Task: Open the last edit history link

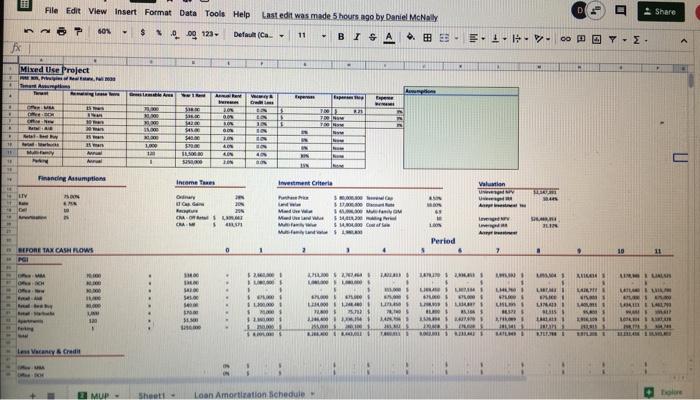Action: (350, 17)
